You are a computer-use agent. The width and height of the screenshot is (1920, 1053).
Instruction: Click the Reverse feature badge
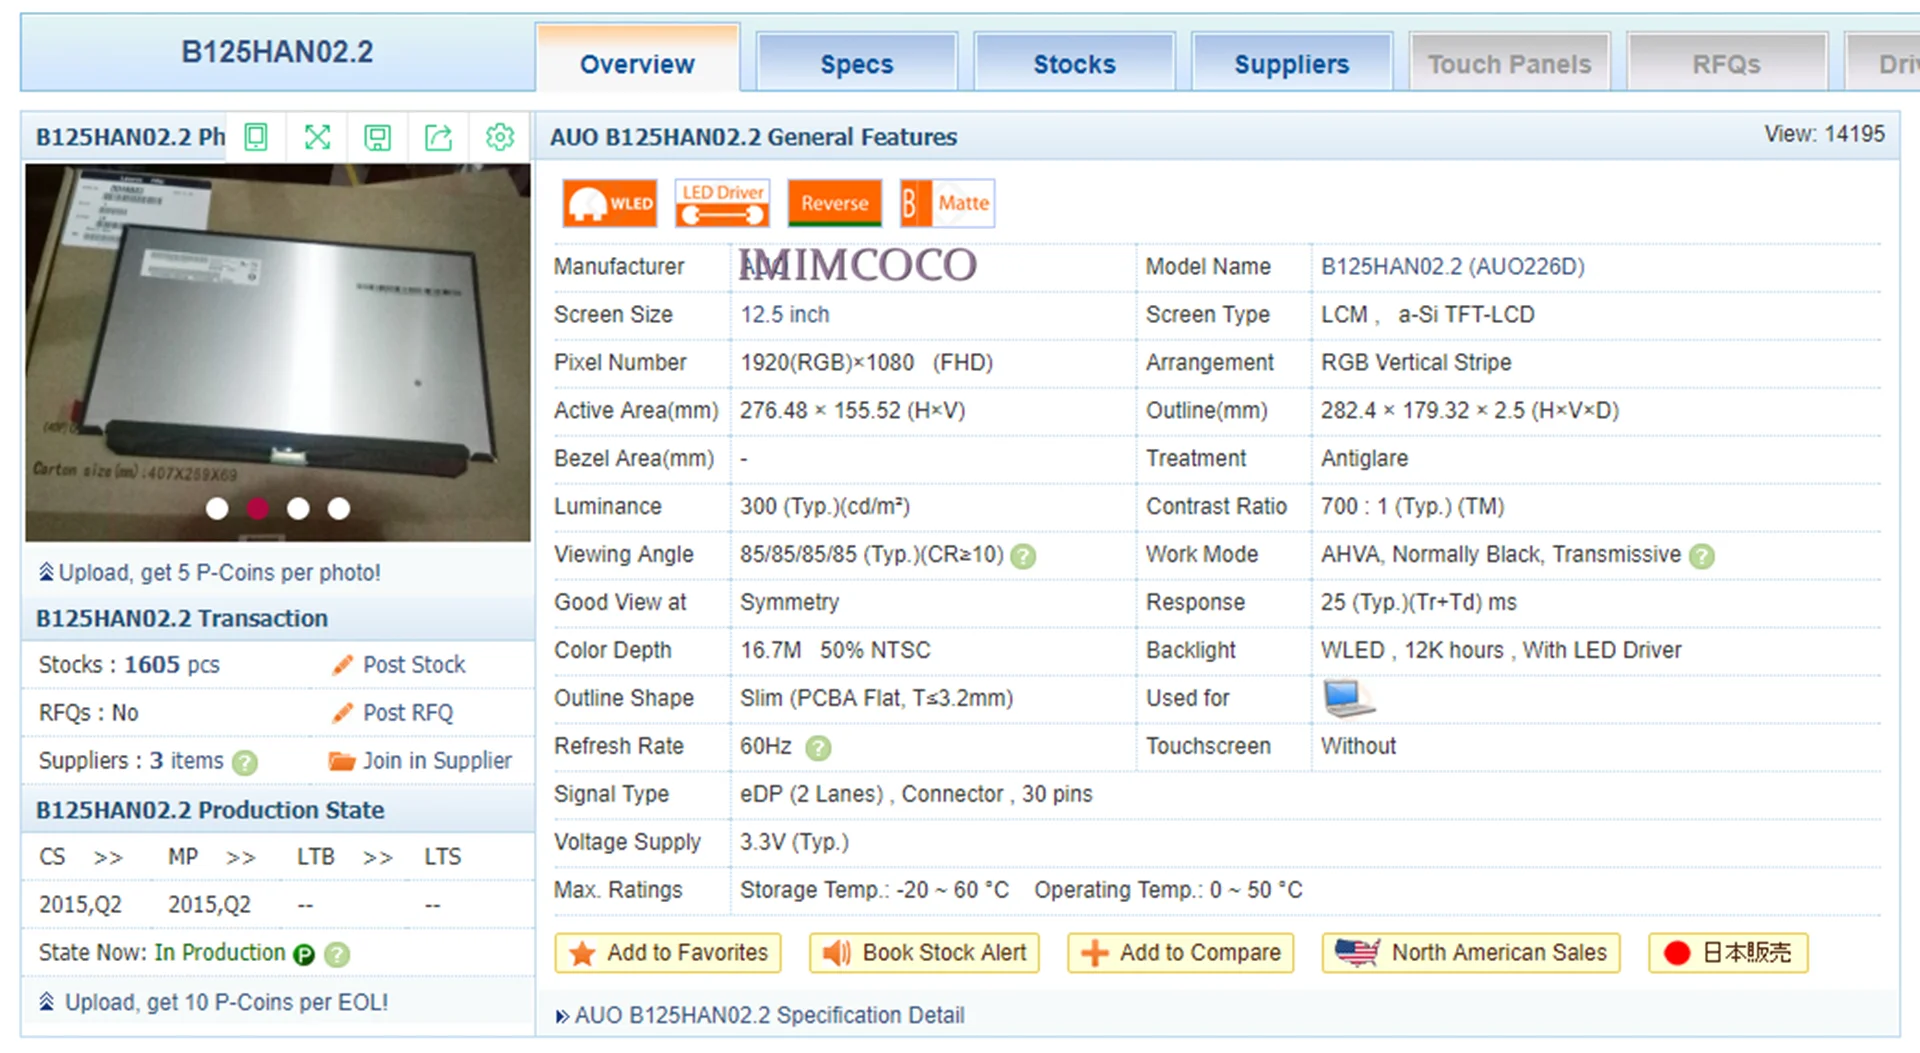[835, 203]
